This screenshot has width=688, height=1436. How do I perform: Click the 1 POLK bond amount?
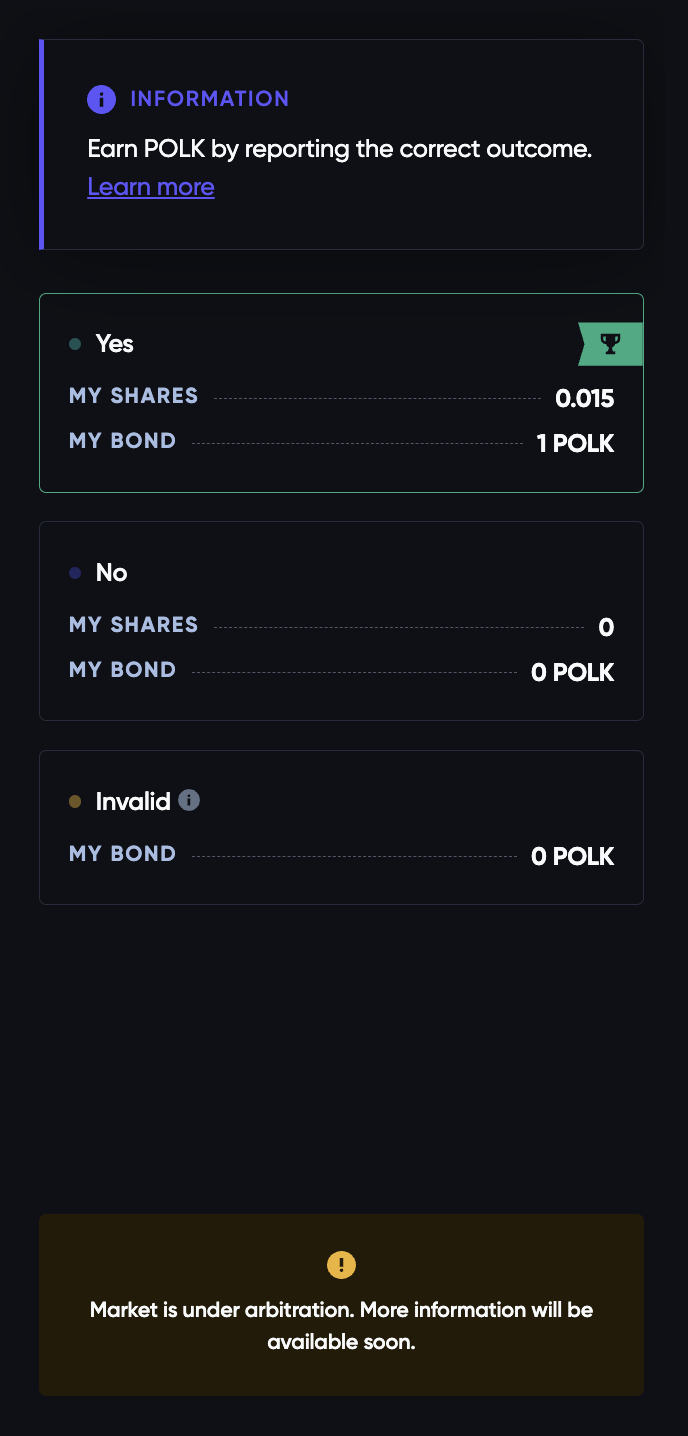click(575, 443)
